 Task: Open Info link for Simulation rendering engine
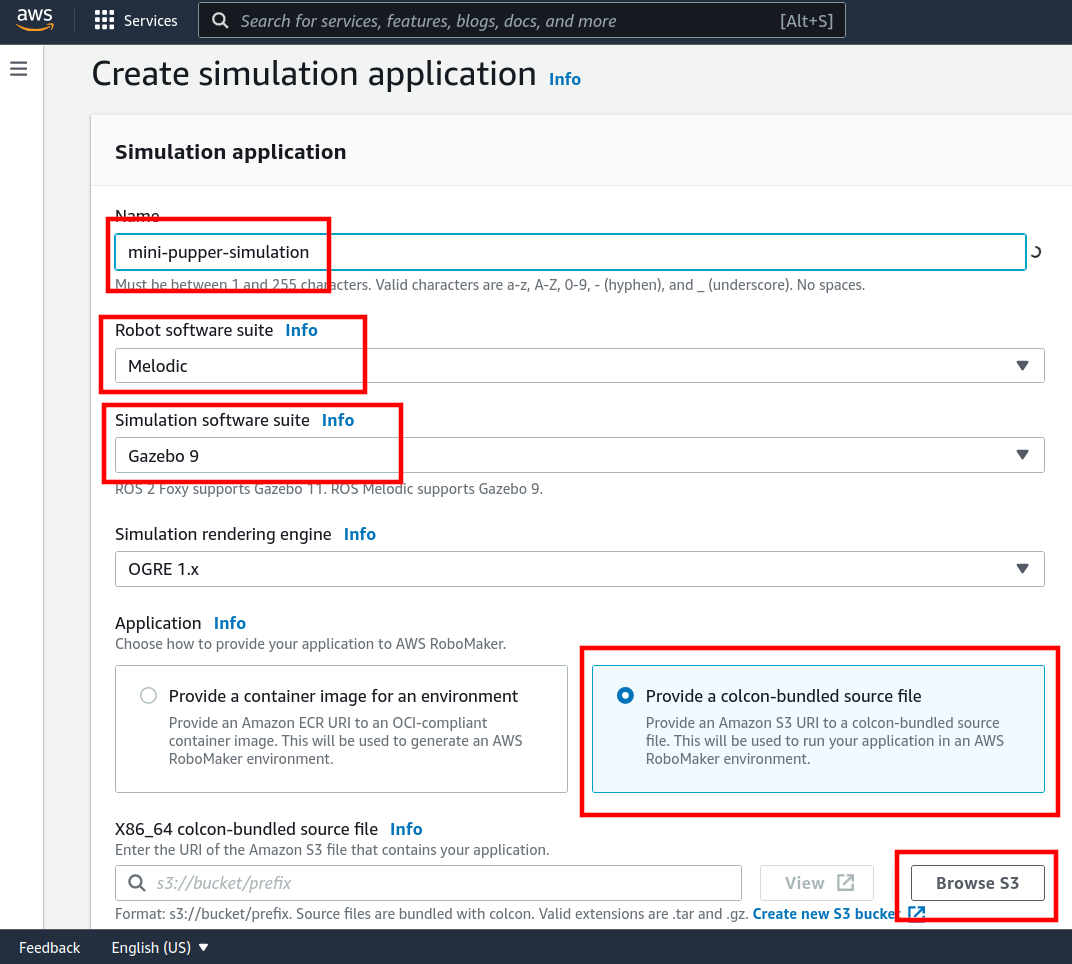360,534
